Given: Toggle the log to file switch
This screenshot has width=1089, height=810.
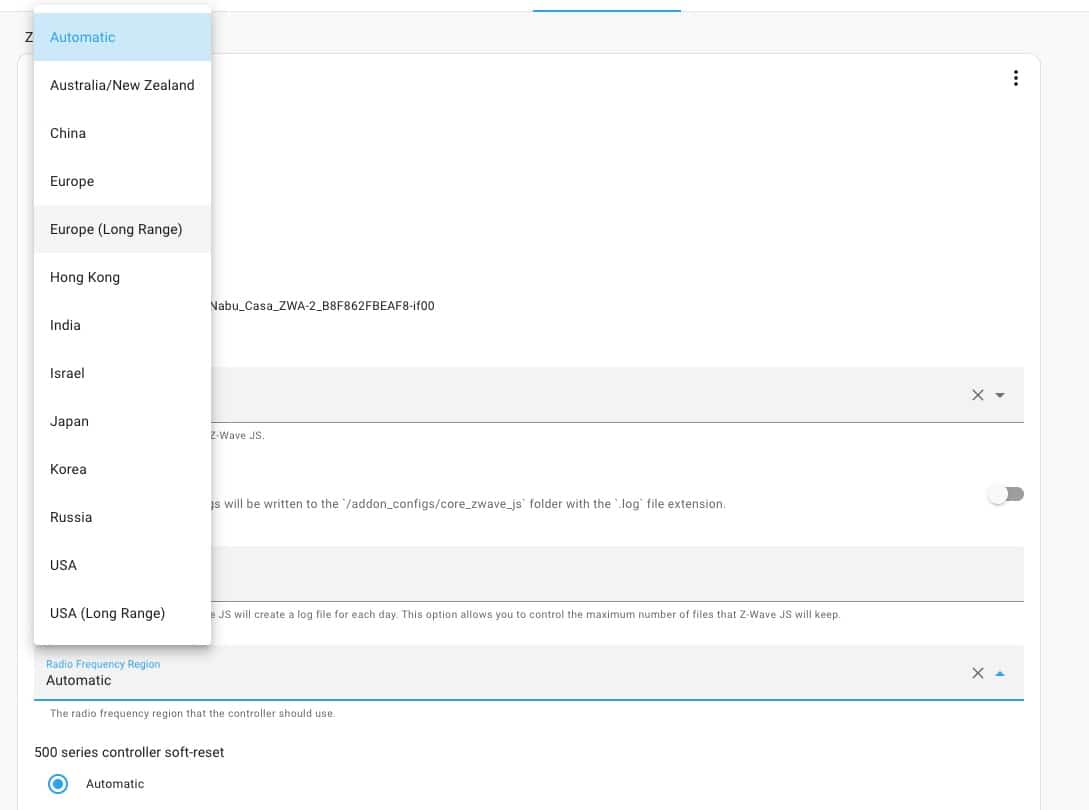Looking at the screenshot, I should pyautogui.click(x=1006, y=494).
